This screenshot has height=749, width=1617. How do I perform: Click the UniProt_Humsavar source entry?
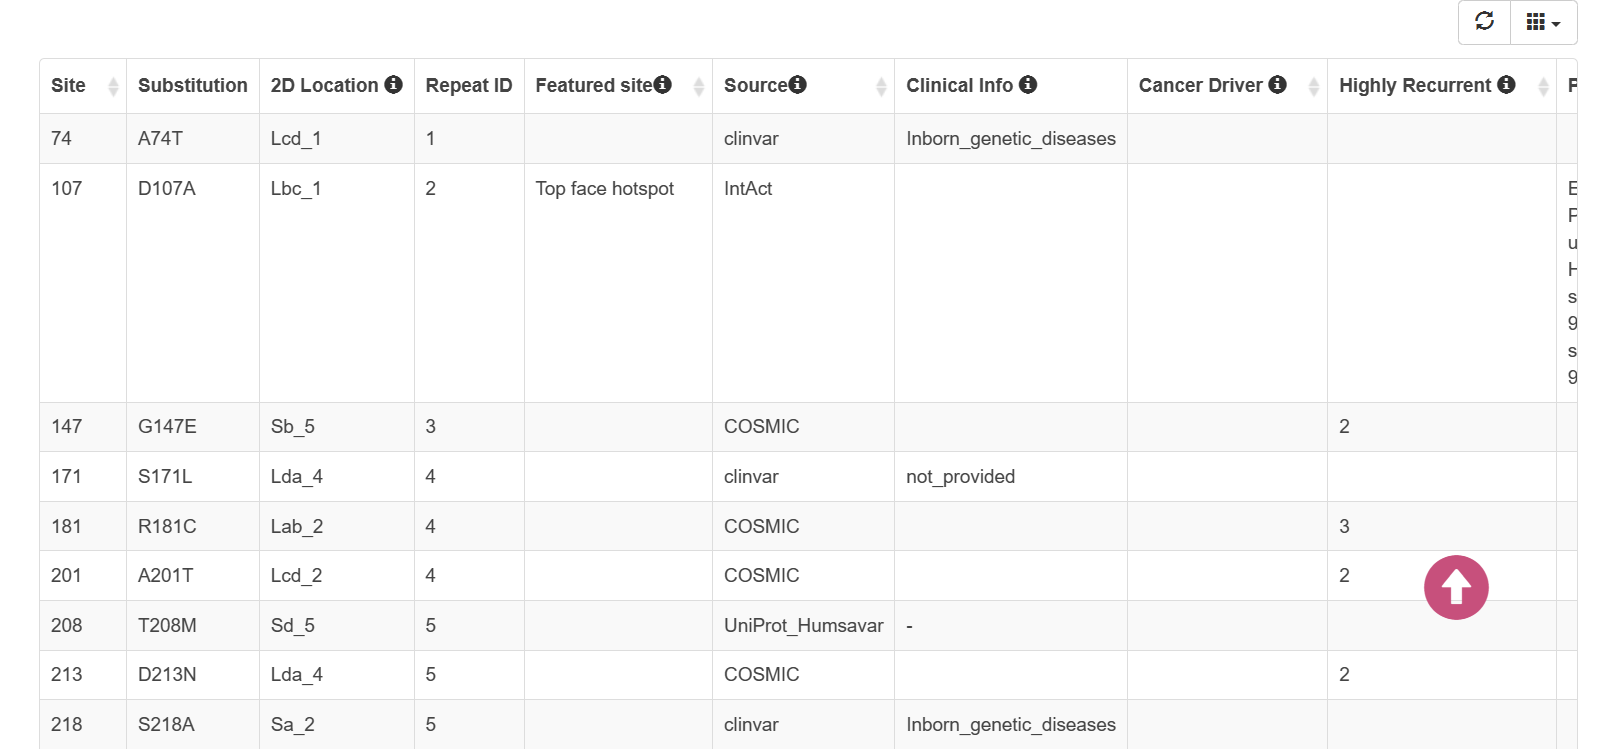click(803, 625)
